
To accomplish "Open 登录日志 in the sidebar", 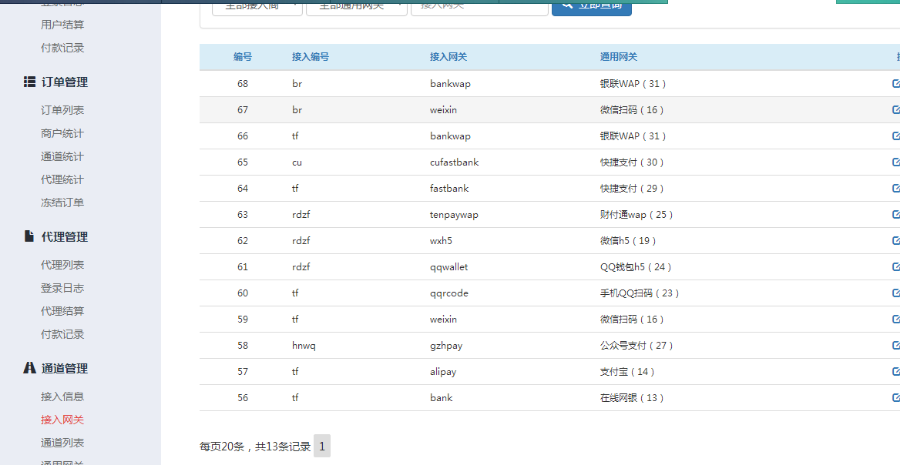I will point(62,288).
